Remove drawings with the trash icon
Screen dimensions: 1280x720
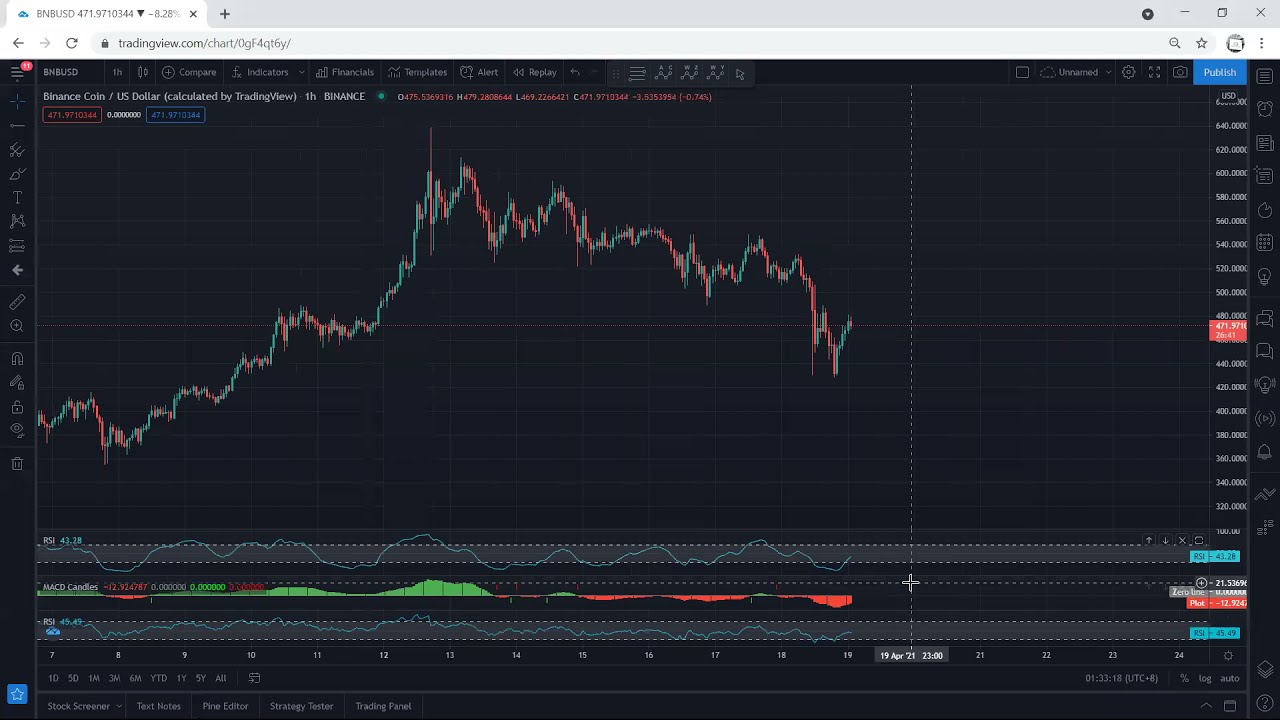pos(17,463)
